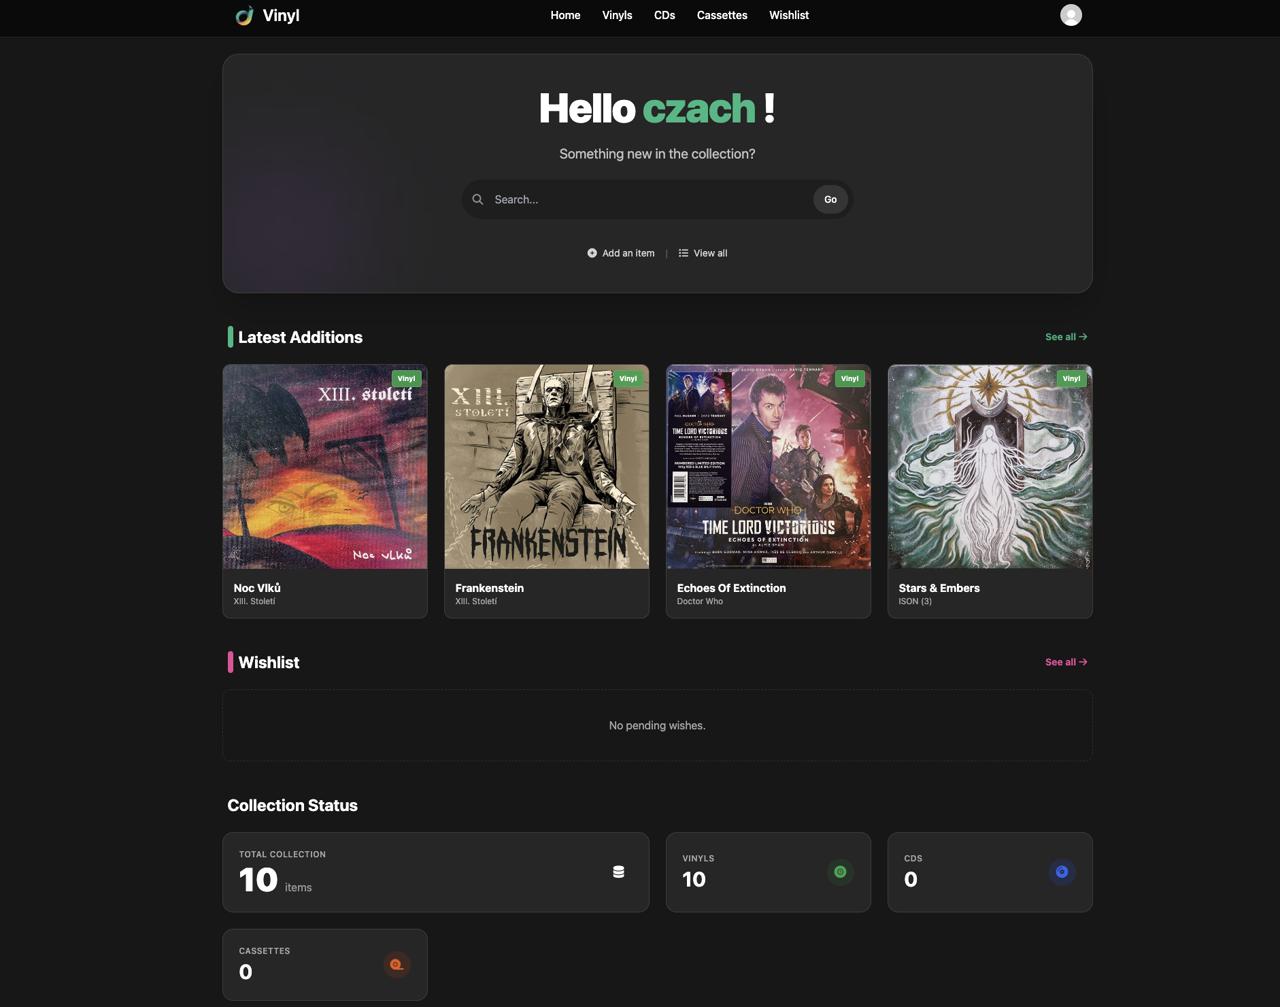The height and width of the screenshot is (1007, 1280).
Task: Click the orange cassettes icon
Action: coord(397,965)
